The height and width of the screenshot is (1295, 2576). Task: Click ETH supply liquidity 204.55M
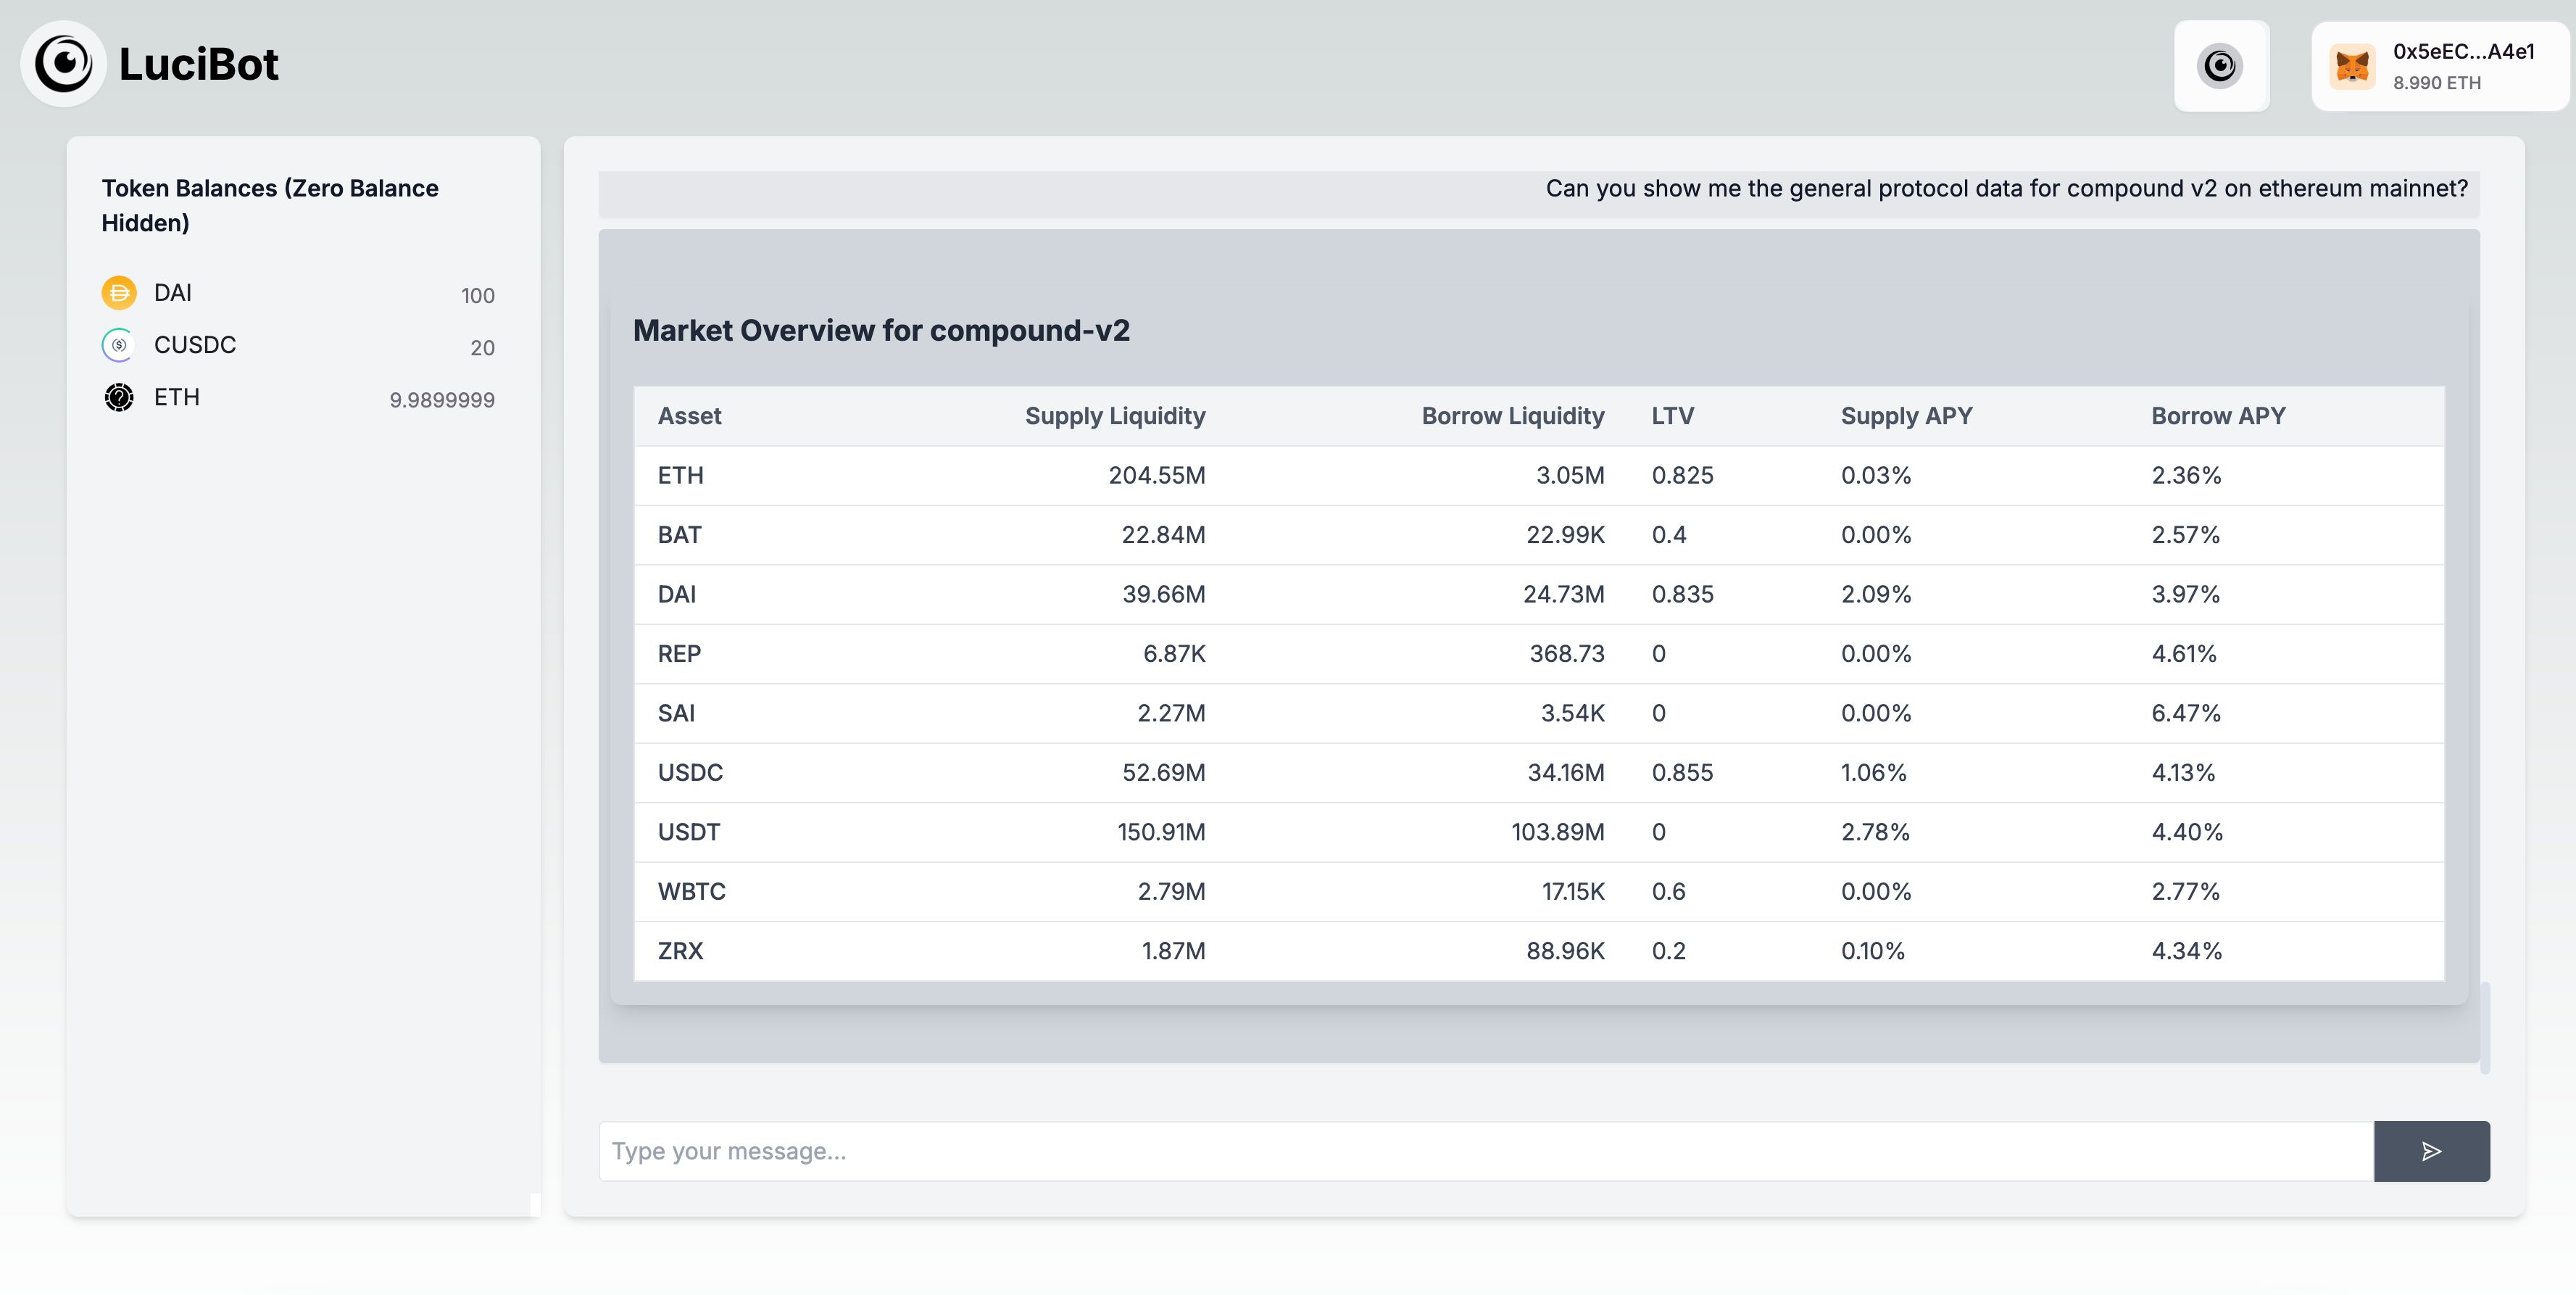(1157, 476)
